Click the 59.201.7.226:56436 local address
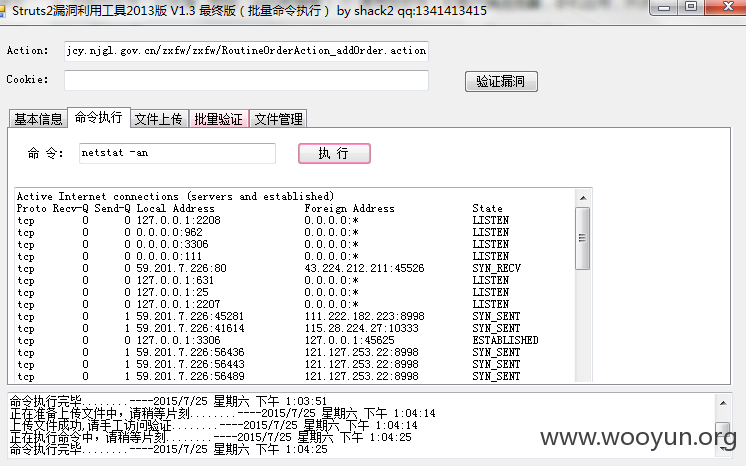The width and height of the screenshot is (746, 466). 190,352
